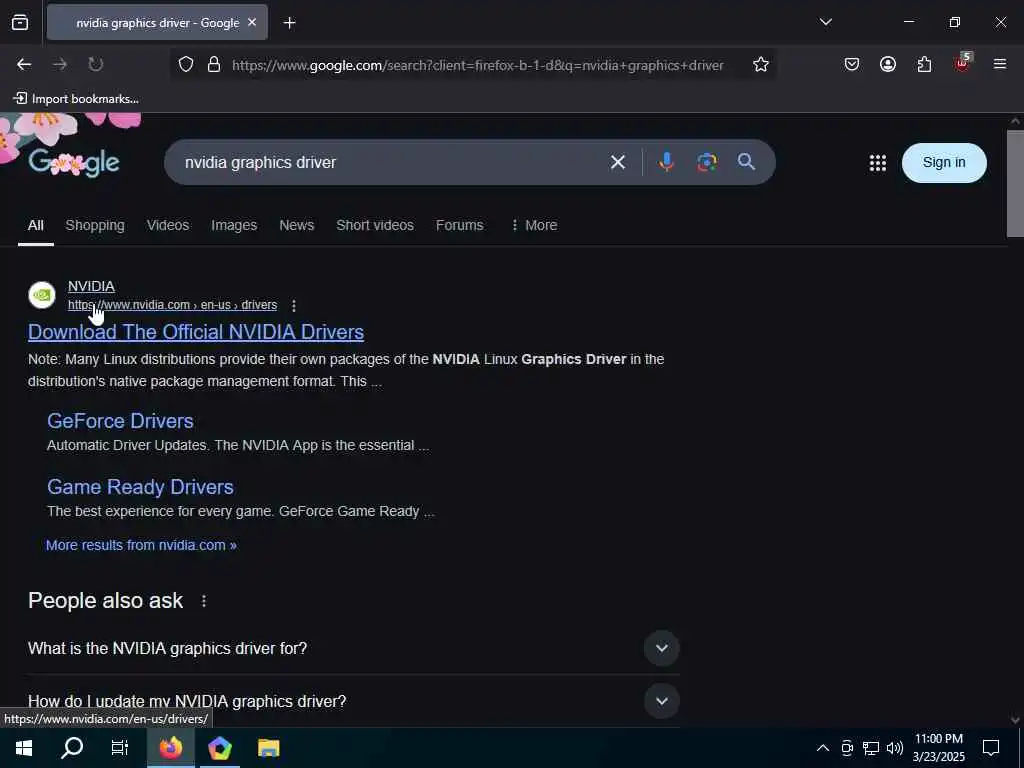View site security padlock info
Image resolution: width=1024 pixels, height=768 pixels.
coord(214,64)
